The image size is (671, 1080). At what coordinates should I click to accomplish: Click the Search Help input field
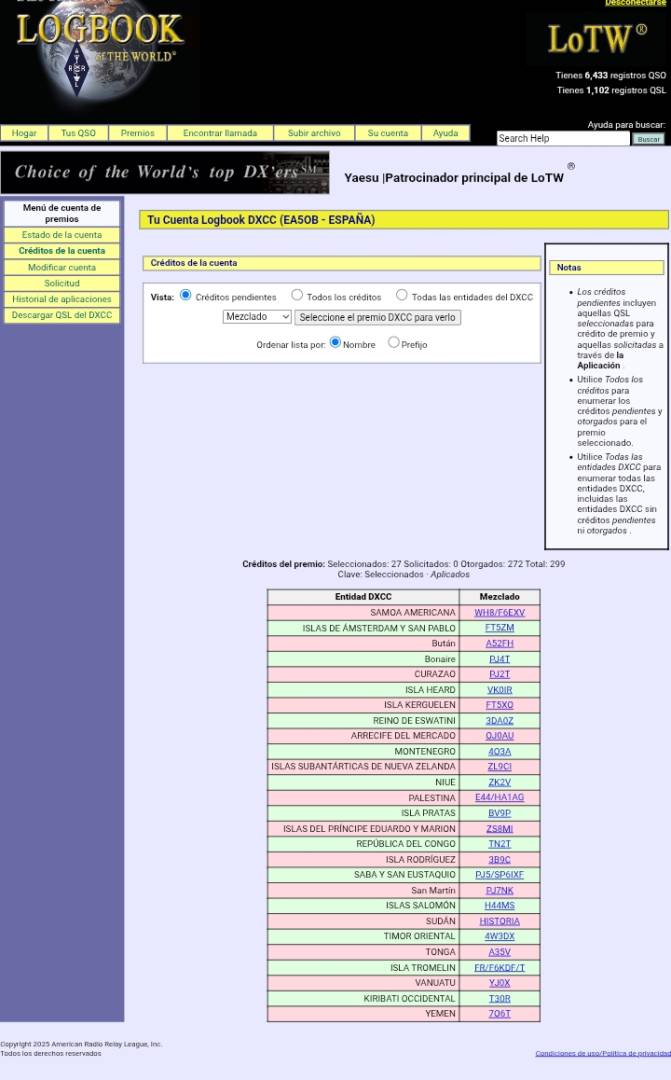[563, 138]
